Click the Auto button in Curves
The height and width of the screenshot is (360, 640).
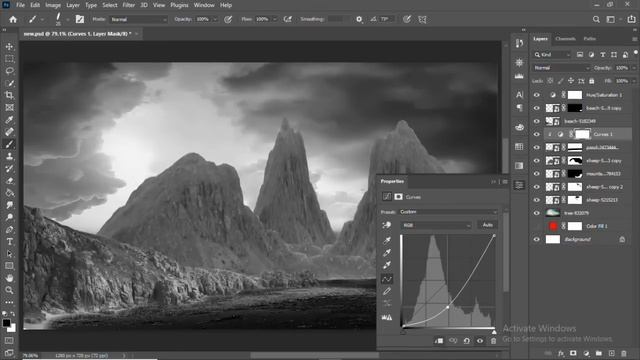click(488, 225)
